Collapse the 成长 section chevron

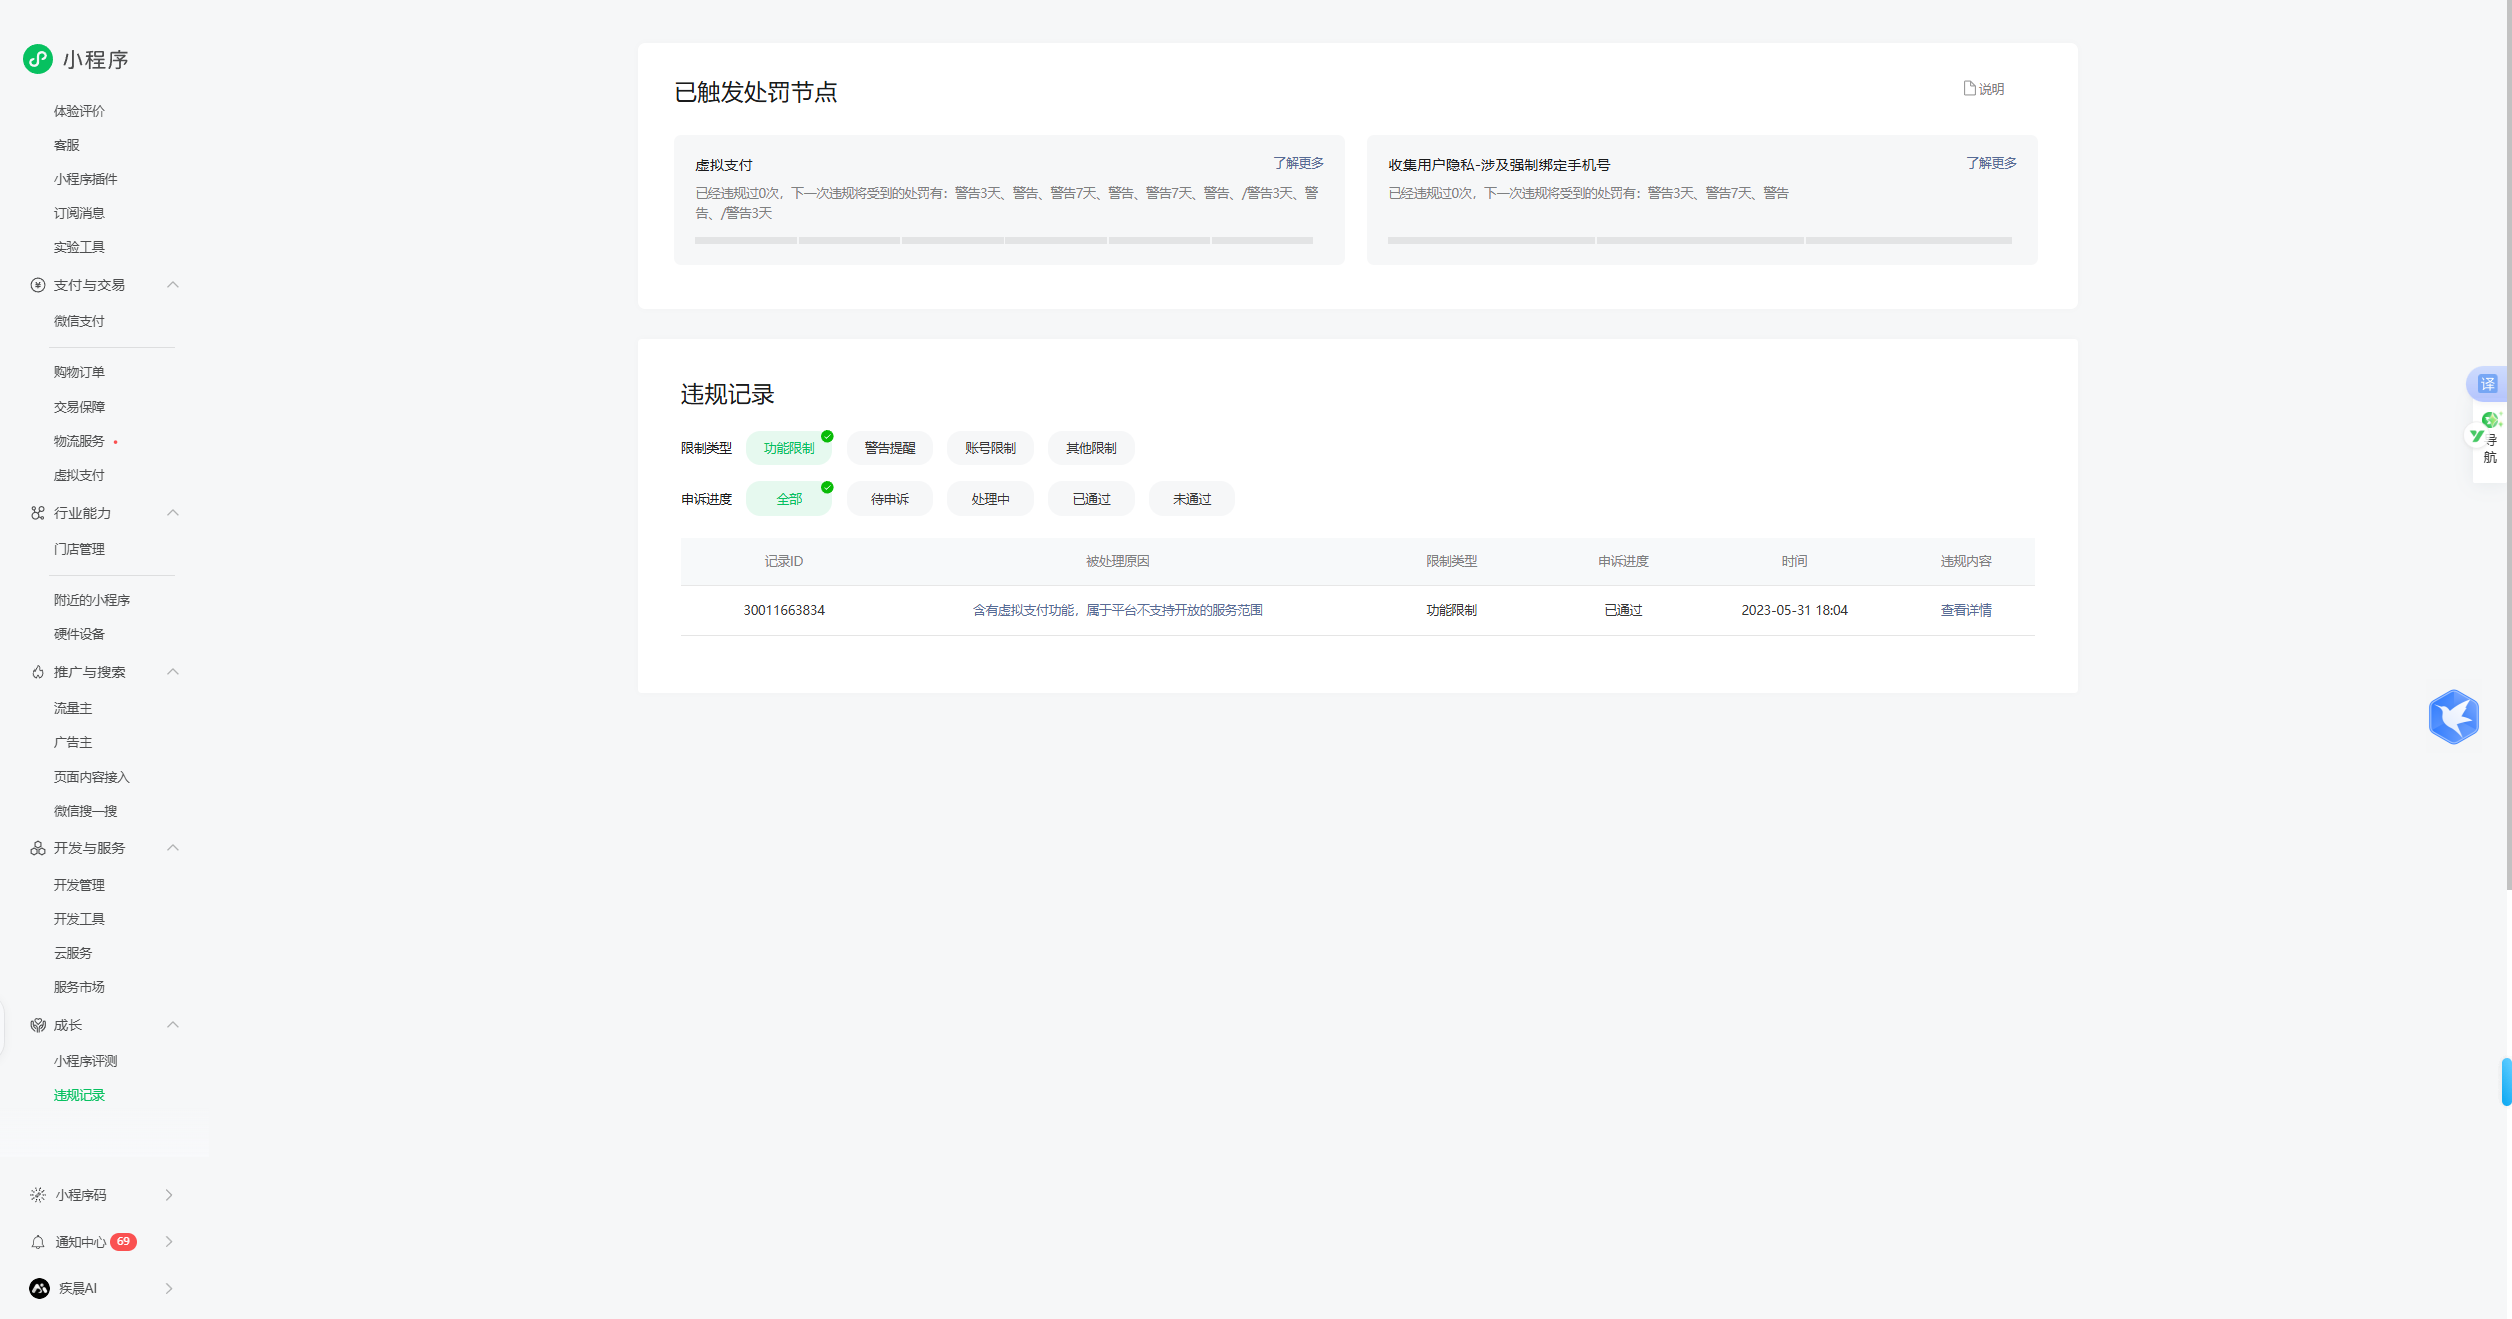(x=173, y=1025)
